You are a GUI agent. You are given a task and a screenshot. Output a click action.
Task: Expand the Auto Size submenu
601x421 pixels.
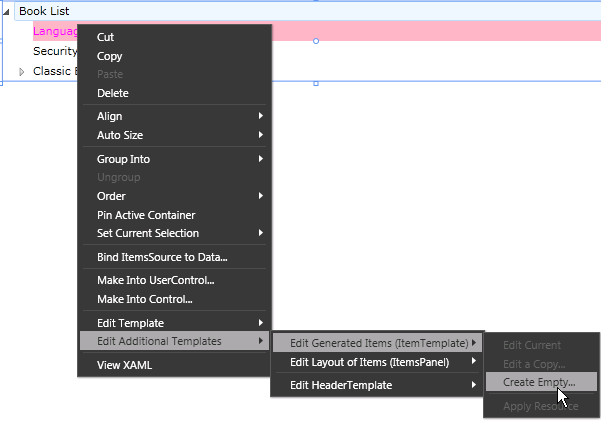pyautogui.click(x=119, y=135)
